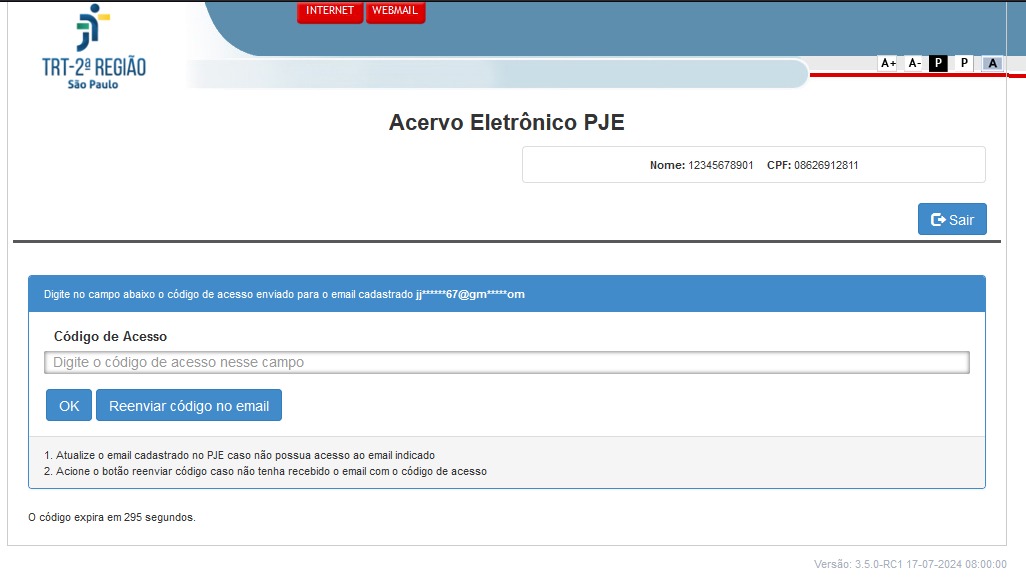Click the CPF value 08626912811
Screen dimensions: 1026x585
(x=826, y=166)
